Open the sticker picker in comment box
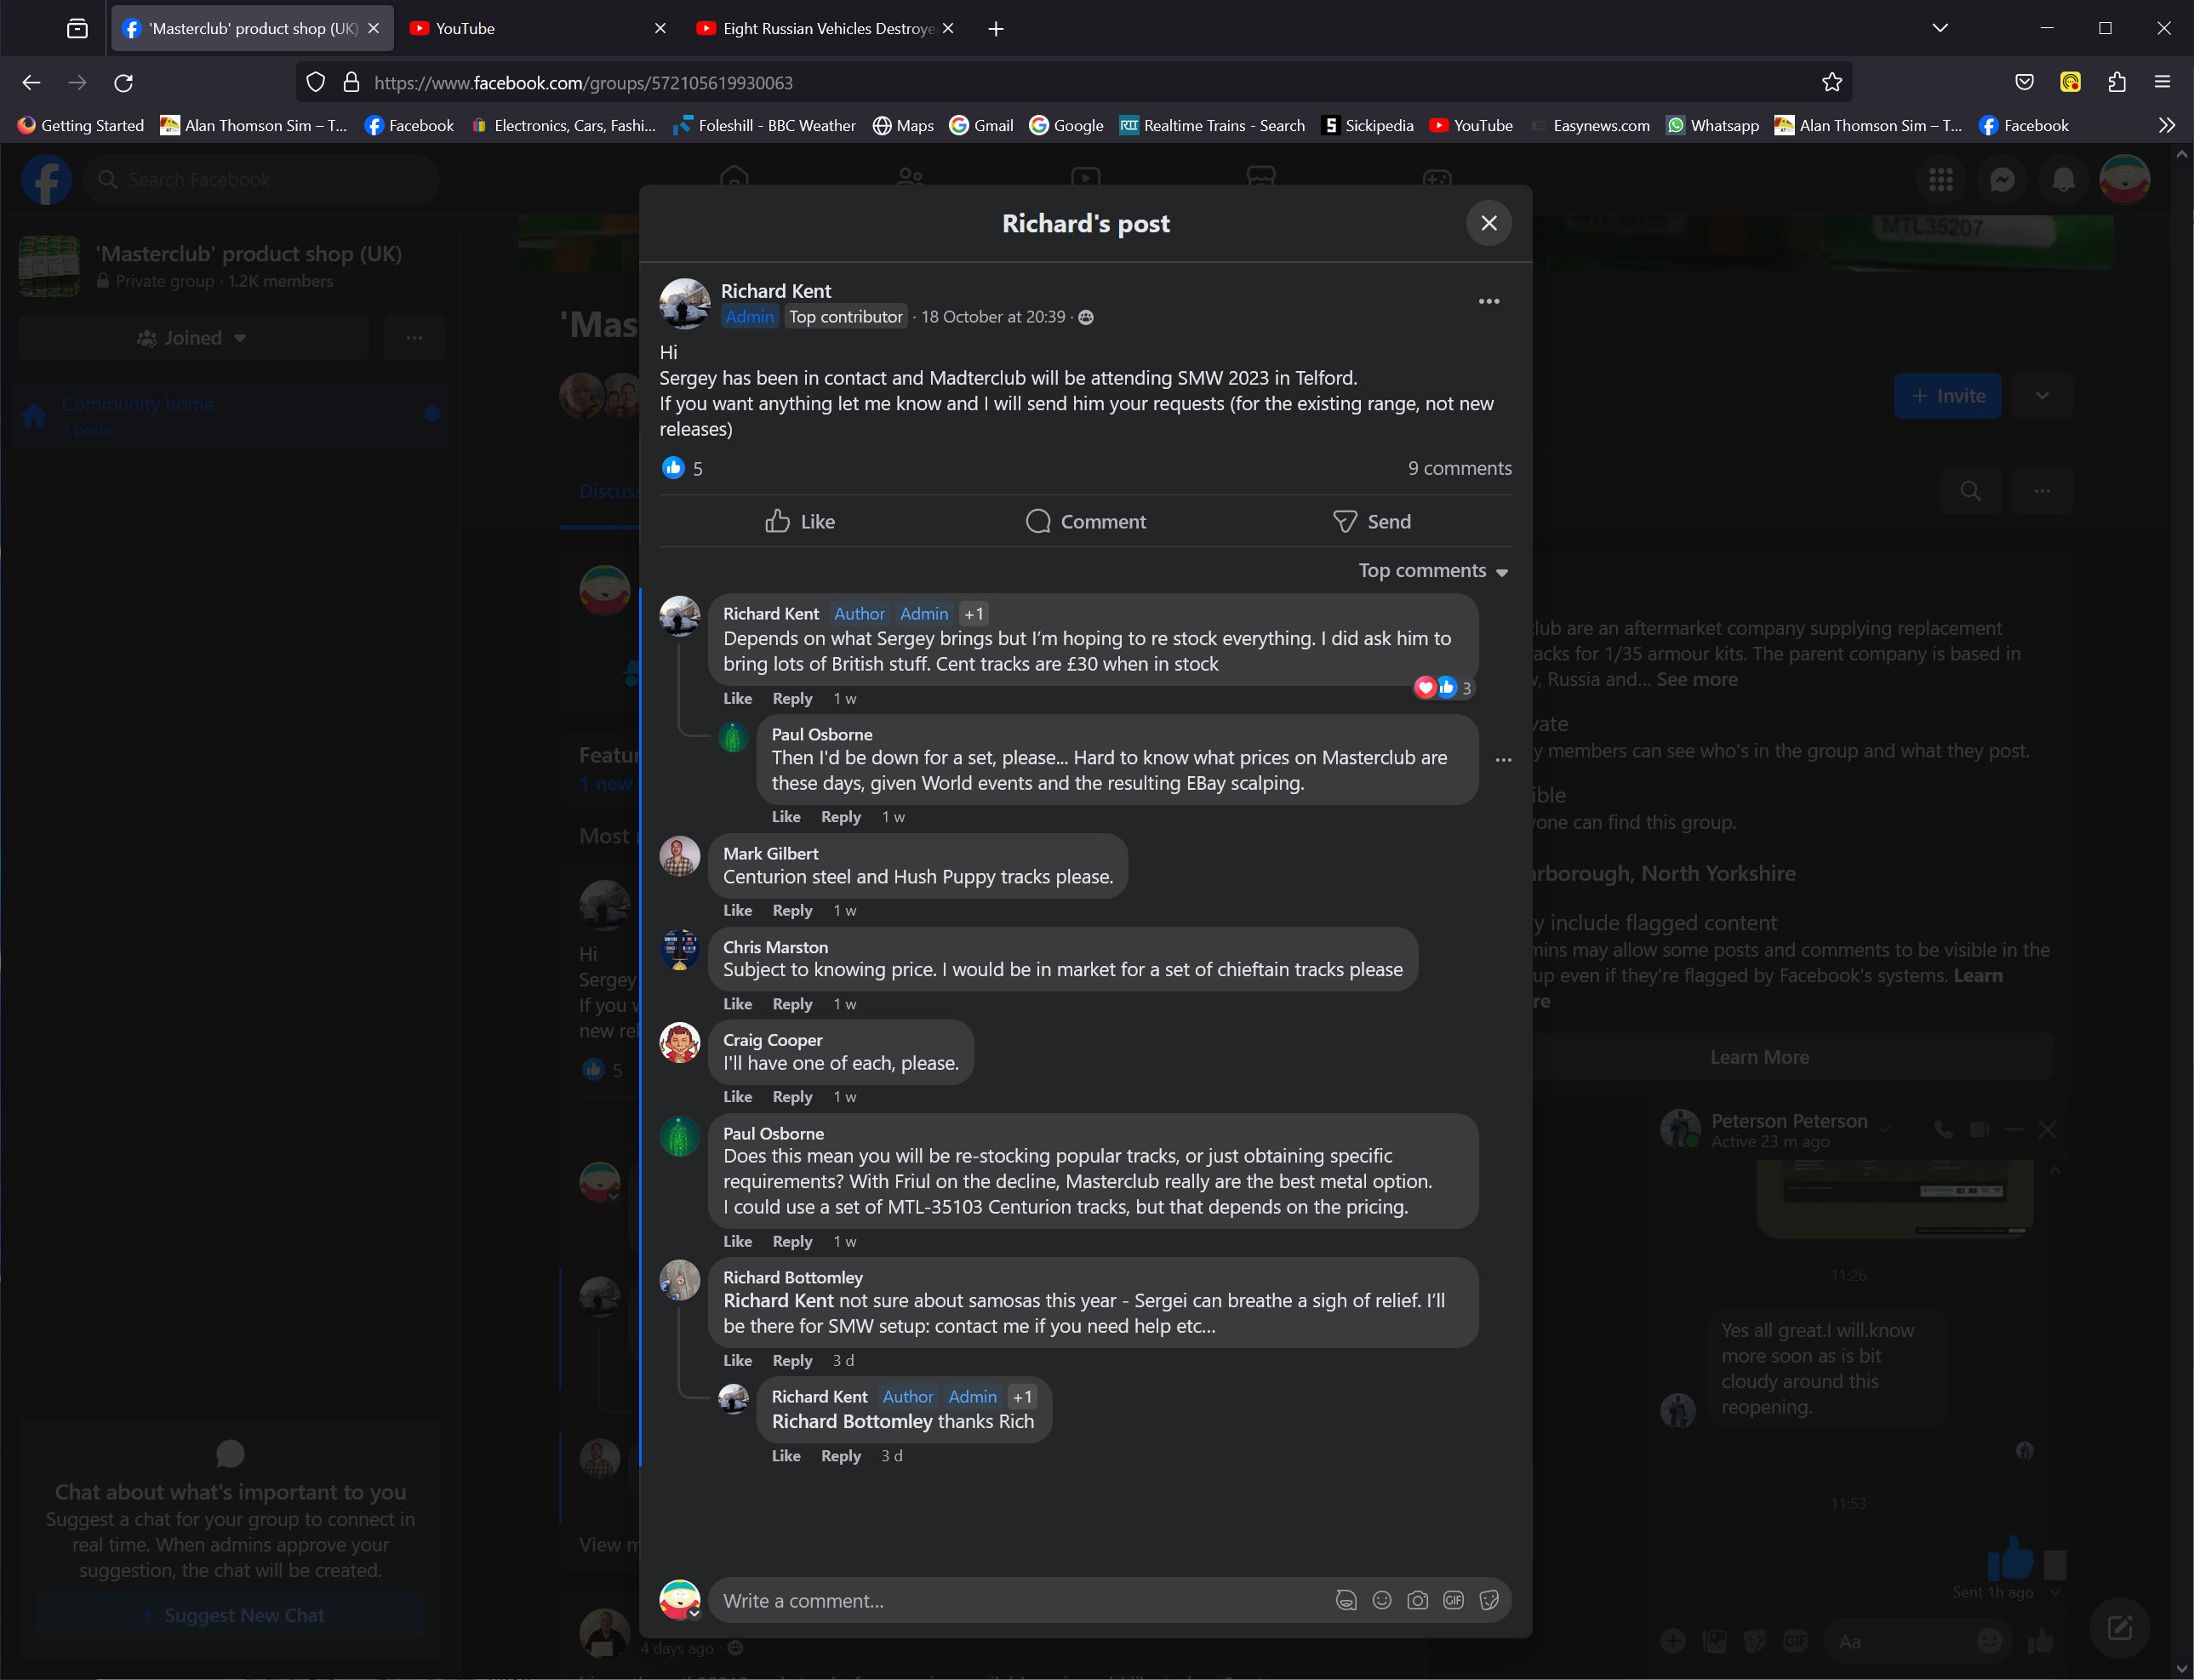This screenshot has width=2194, height=1680. click(x=1489, y=1600)
